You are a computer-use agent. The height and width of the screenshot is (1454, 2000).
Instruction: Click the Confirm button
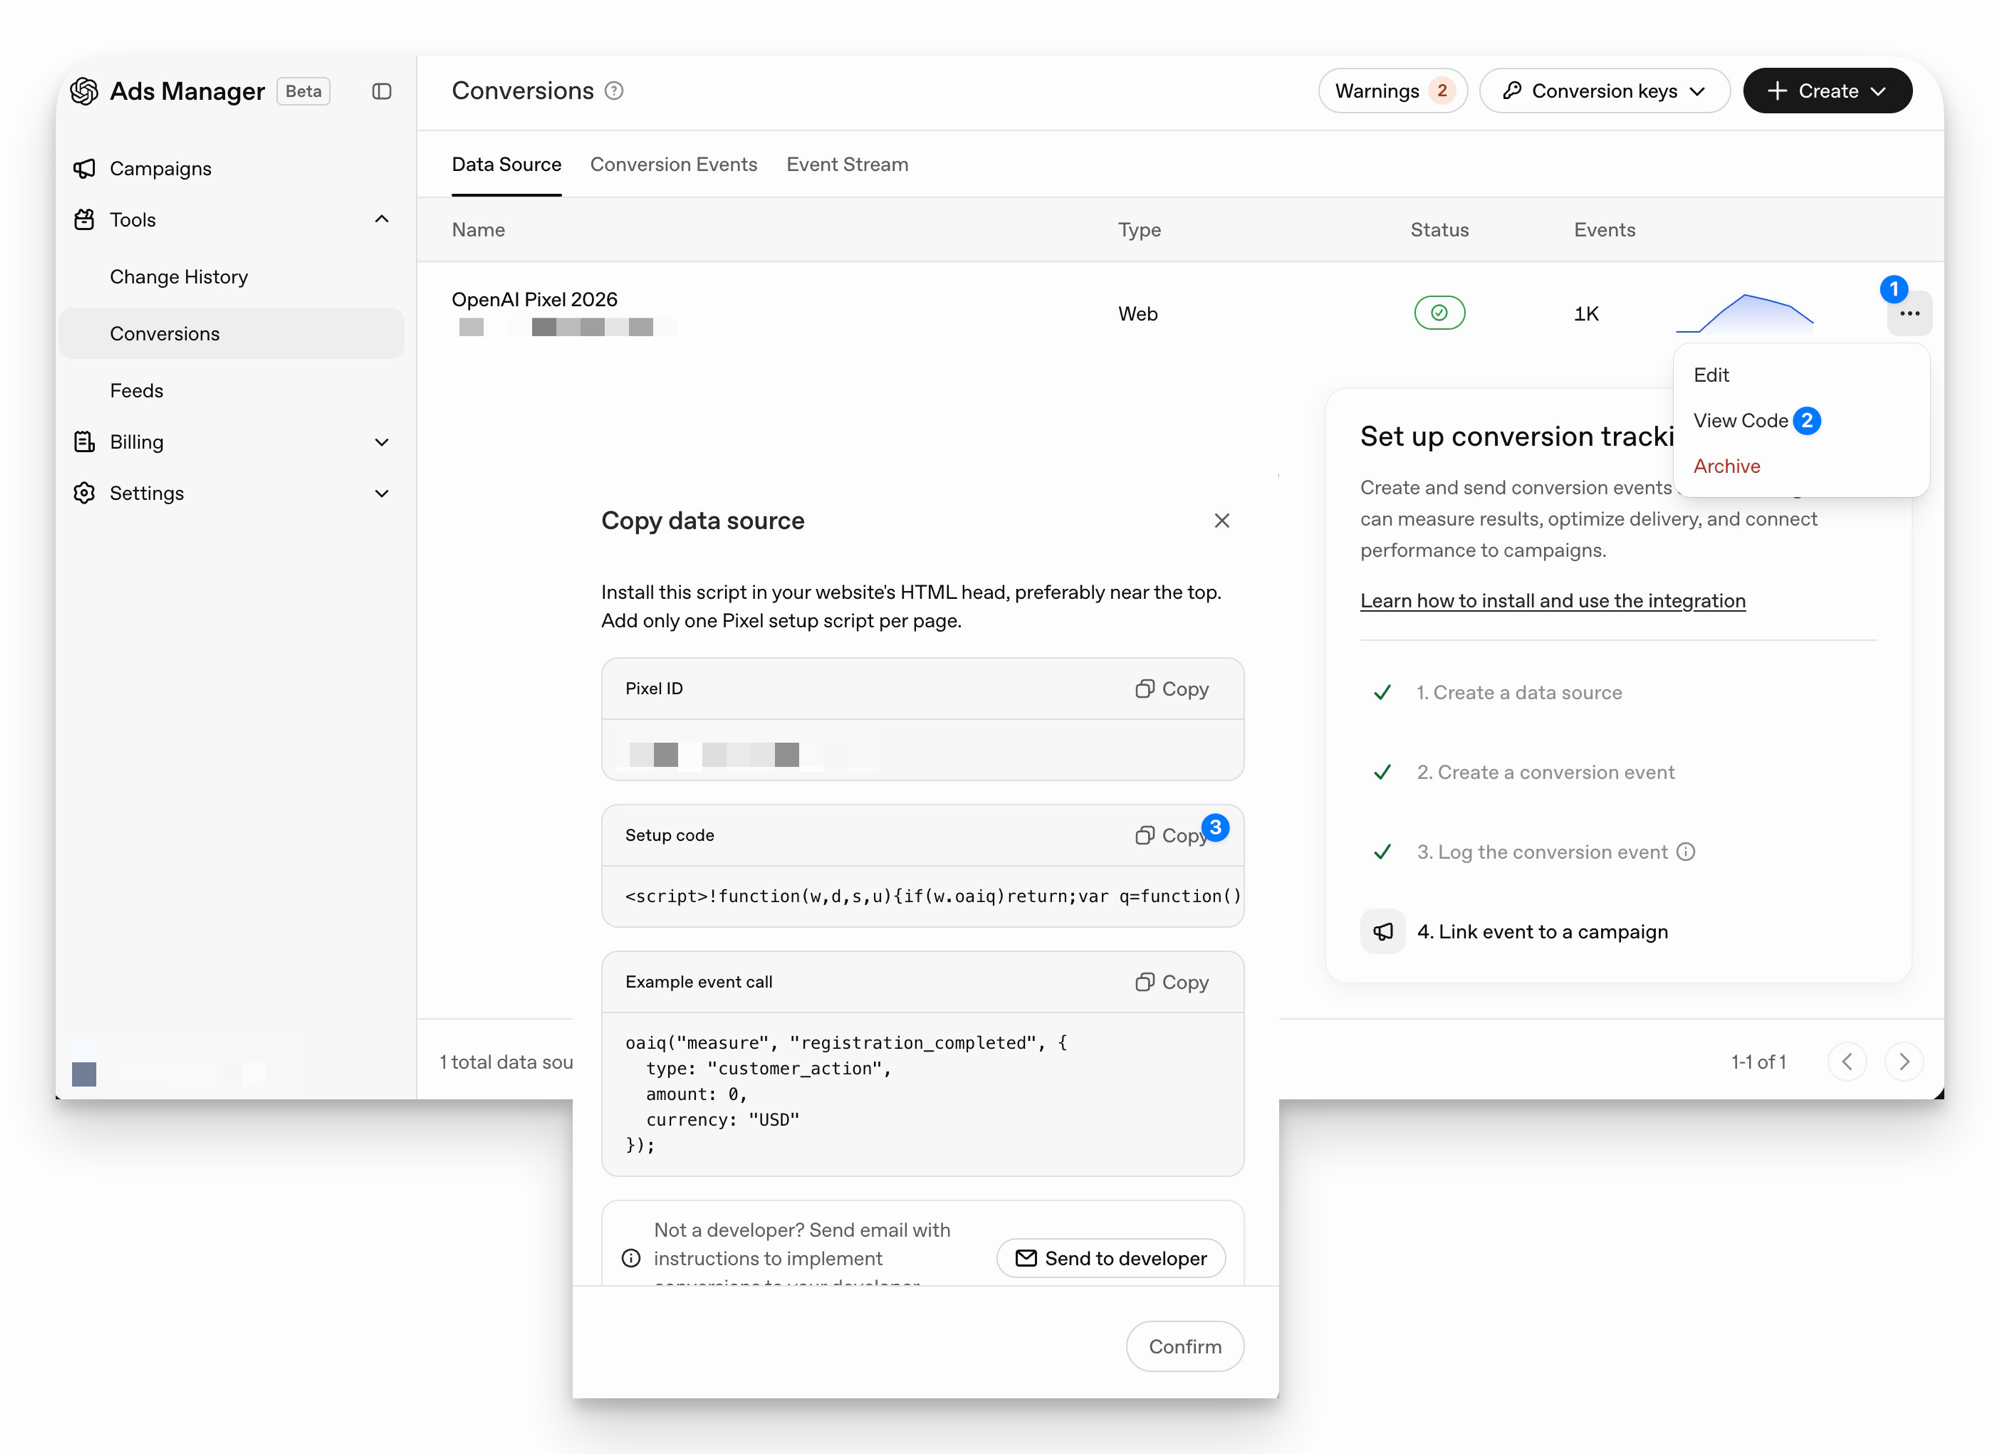pyautogui.click(x=1185, y=1346)
